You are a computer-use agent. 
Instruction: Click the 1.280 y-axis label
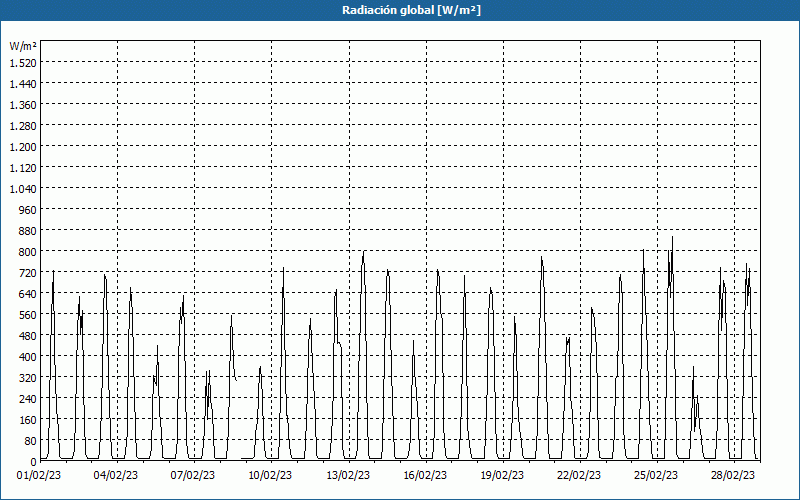point(23,126)
